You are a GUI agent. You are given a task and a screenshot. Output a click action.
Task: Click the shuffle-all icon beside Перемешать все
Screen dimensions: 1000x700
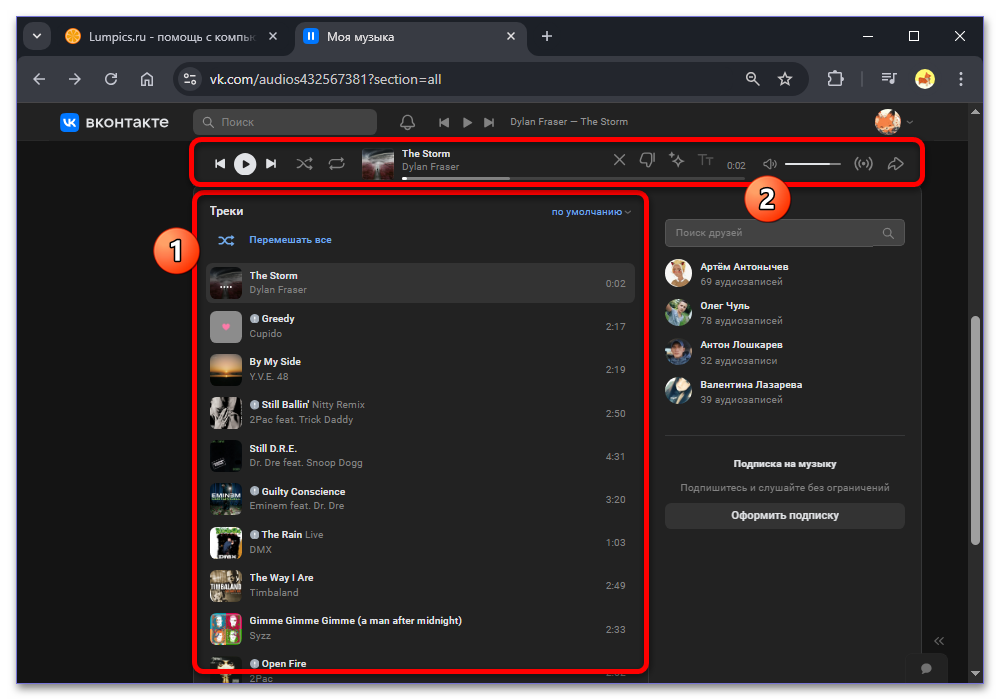click(226, 240)
